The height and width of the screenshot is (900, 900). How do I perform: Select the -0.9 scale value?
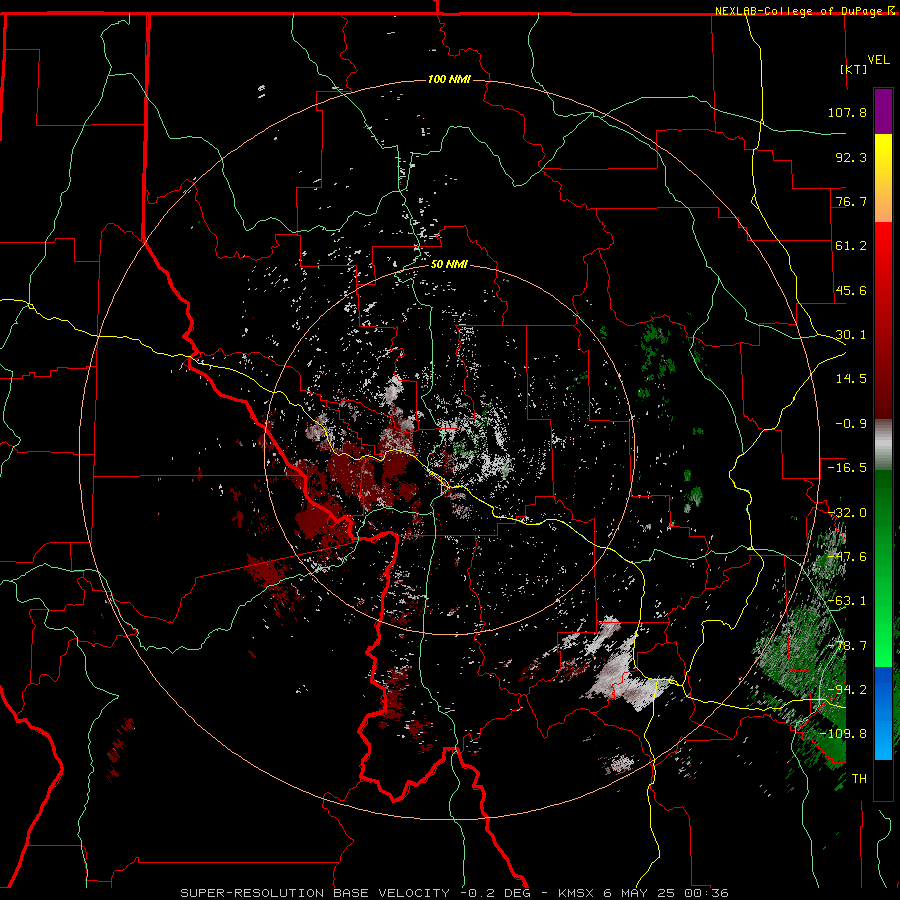coord(851,424)
